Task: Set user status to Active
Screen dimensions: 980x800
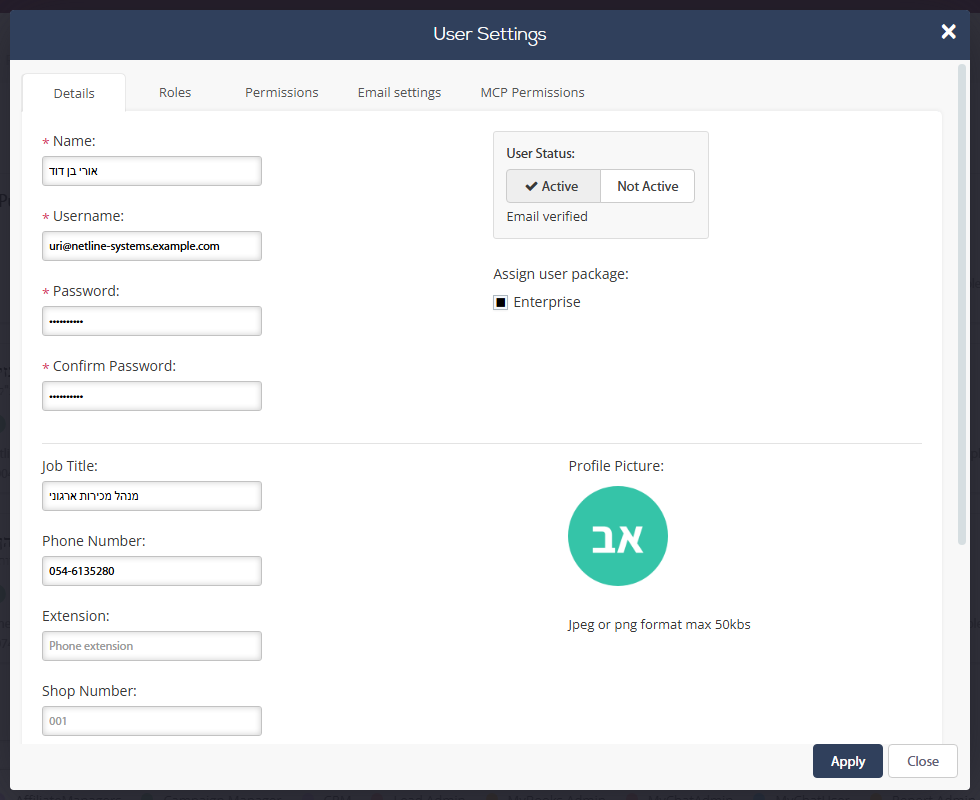Action: click(x=553, y=186)
